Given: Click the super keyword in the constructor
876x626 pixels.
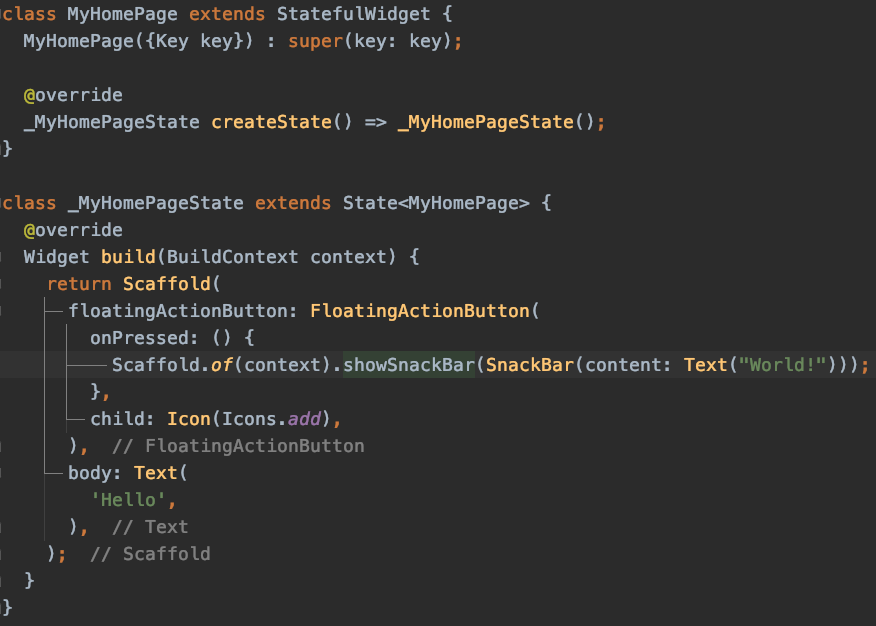Looking at the screenshot, I should click(315, 41).
